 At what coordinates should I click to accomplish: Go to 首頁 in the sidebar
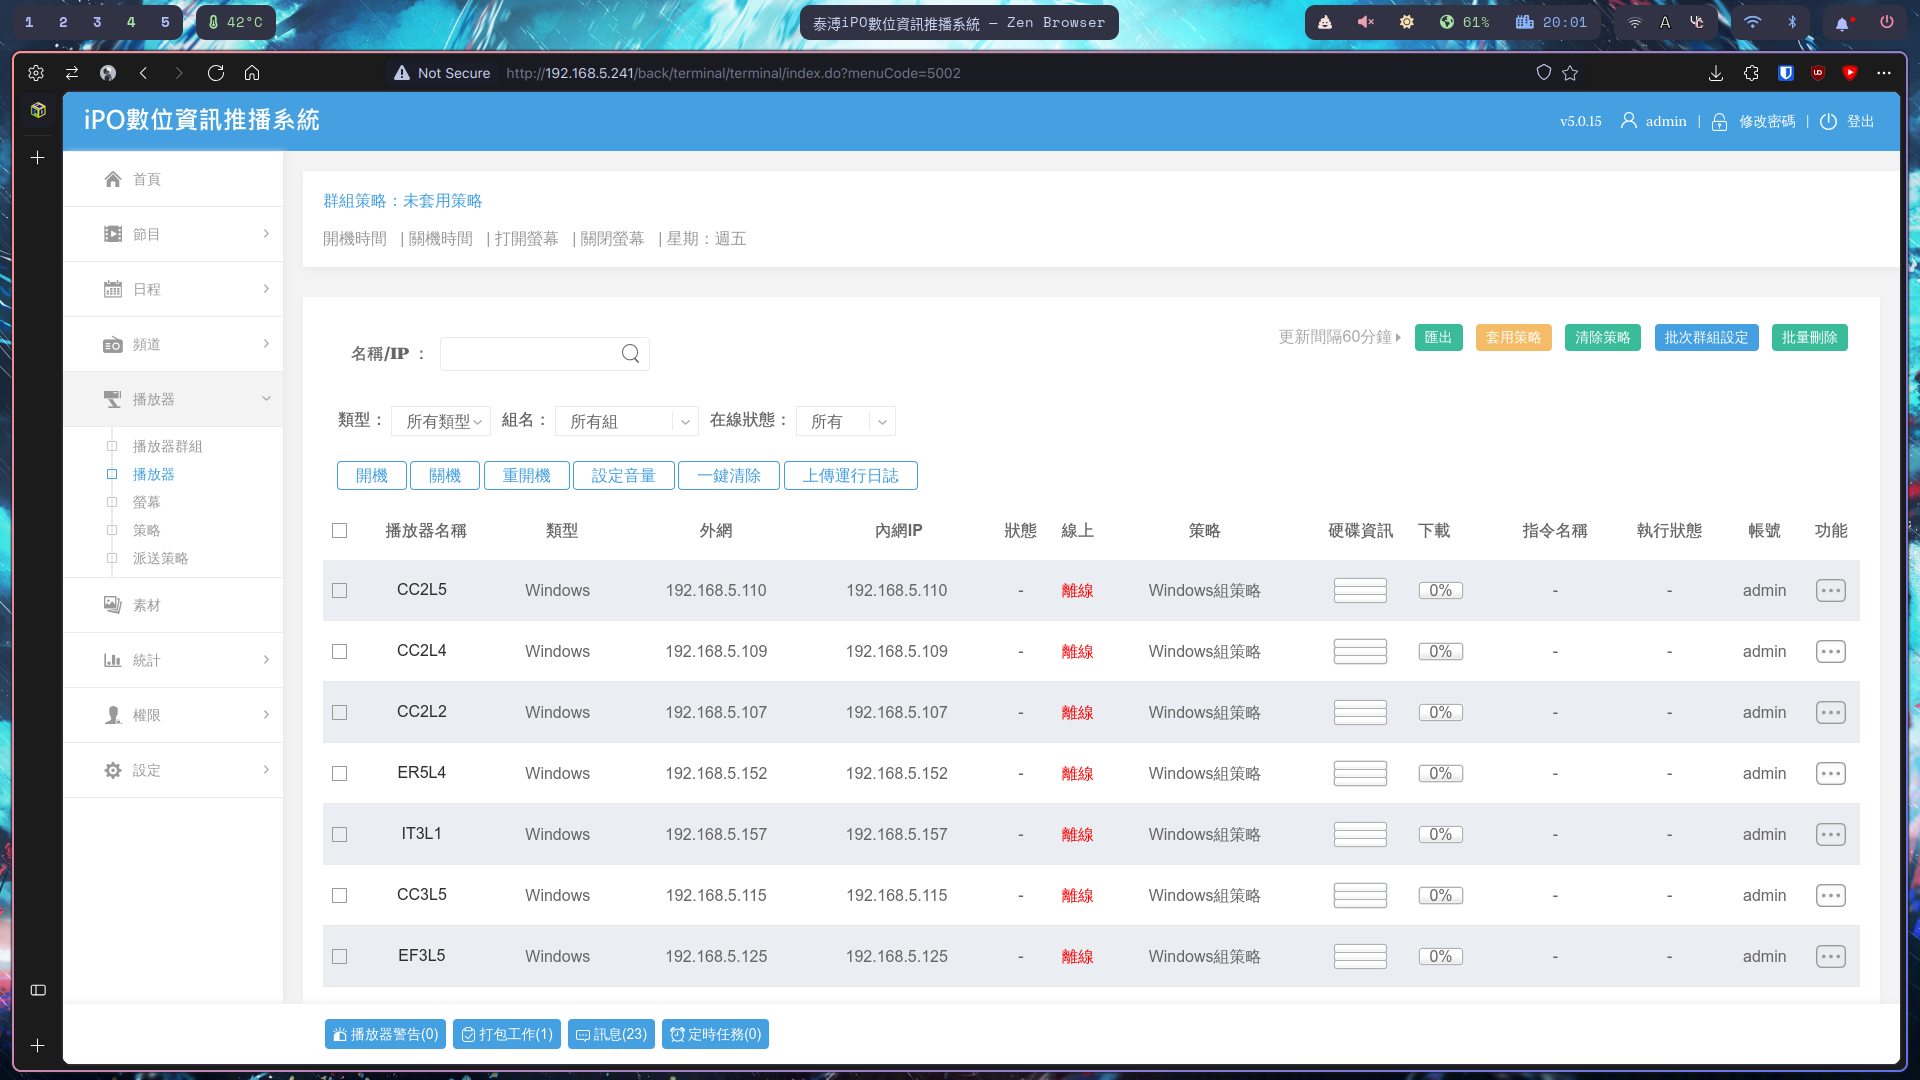click(x=173, y=179)
